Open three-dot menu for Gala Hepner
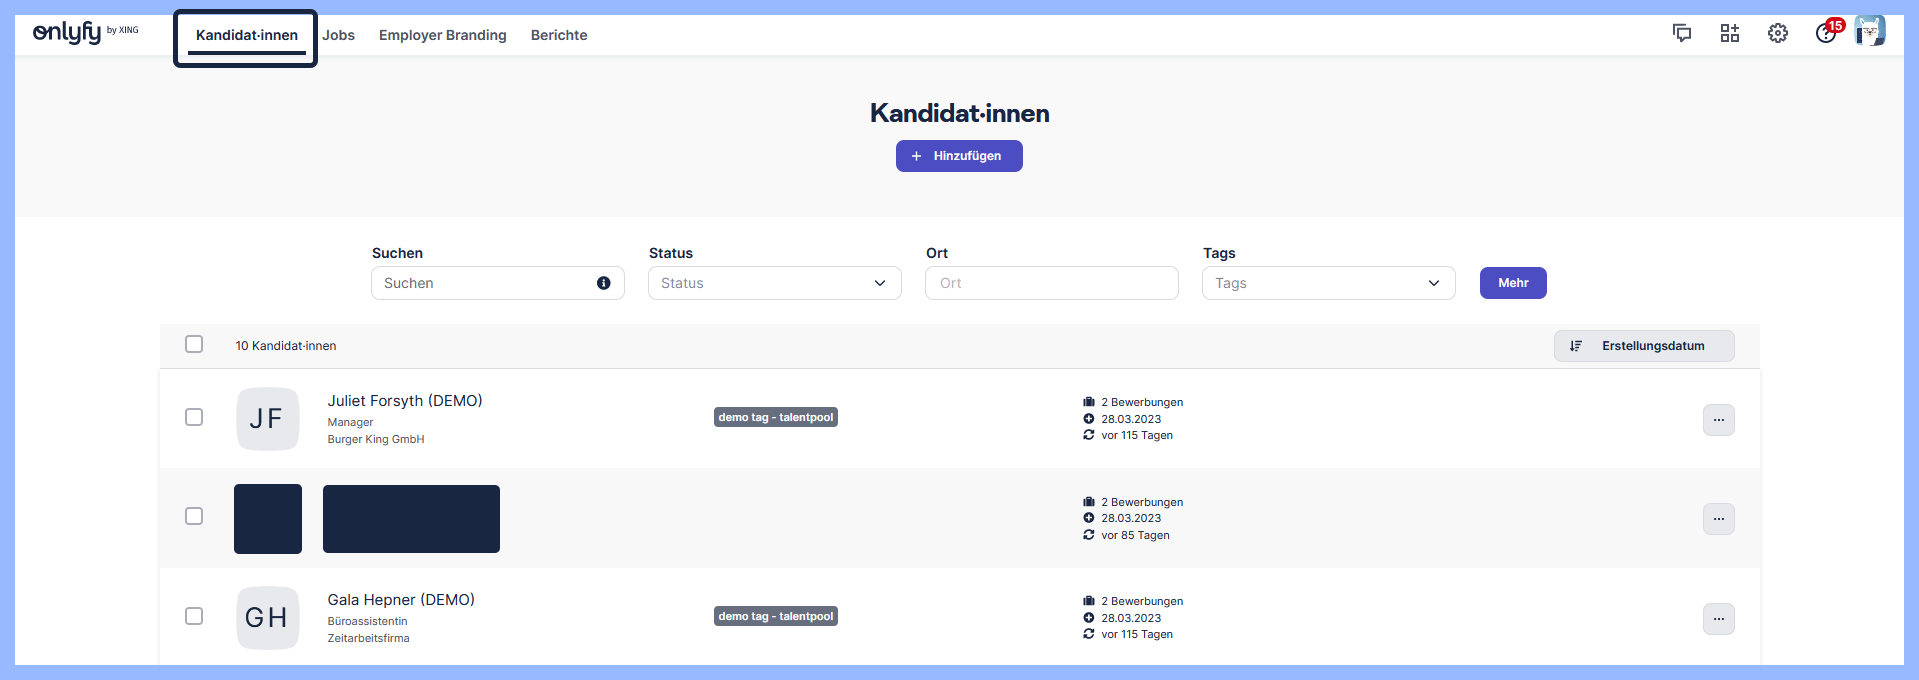Viewport: 1919px width, 680px height. 1718,619
